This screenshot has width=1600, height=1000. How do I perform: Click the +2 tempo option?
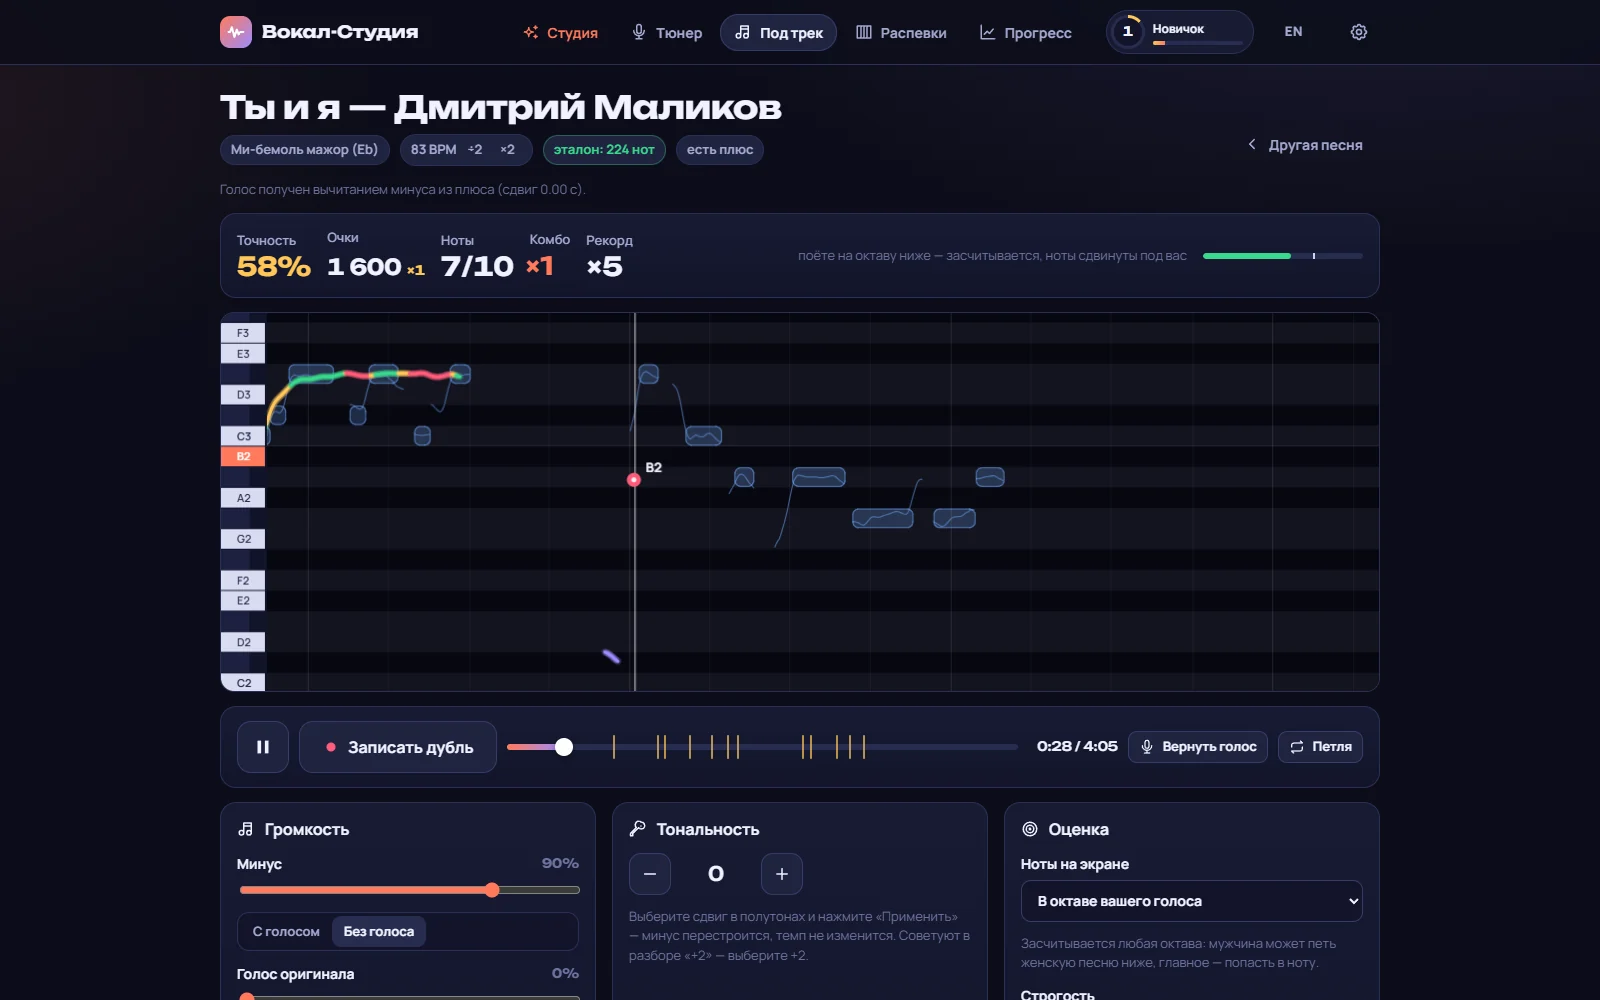[x=475, y=150]
